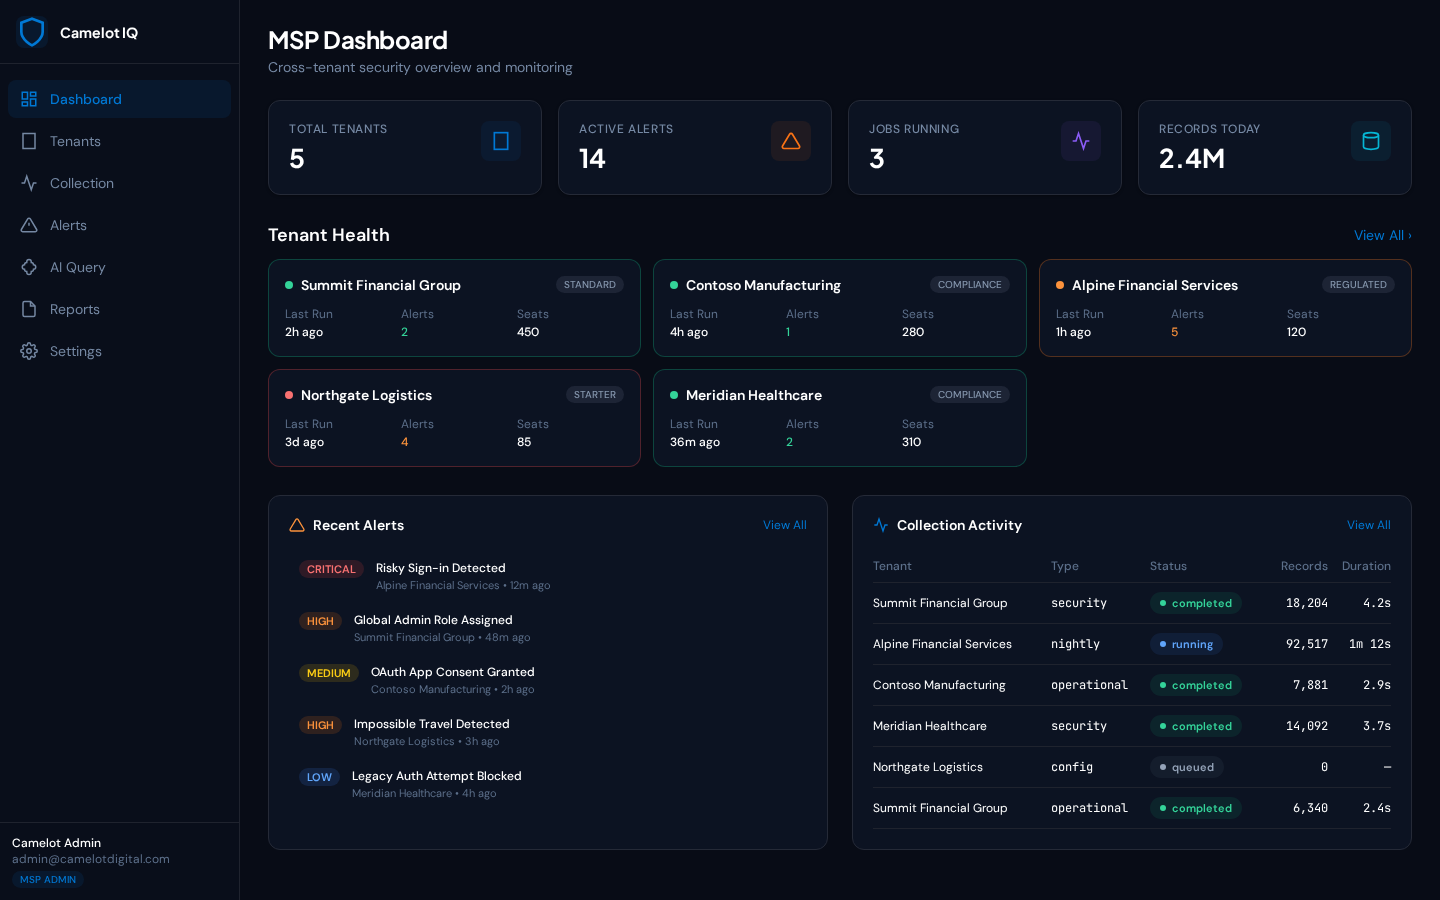Image resolution: width=1440 pixels, height=900 pixels.
Task: Click the Active Alerts warning triangle icon
Action: click(x=791, y=141)
